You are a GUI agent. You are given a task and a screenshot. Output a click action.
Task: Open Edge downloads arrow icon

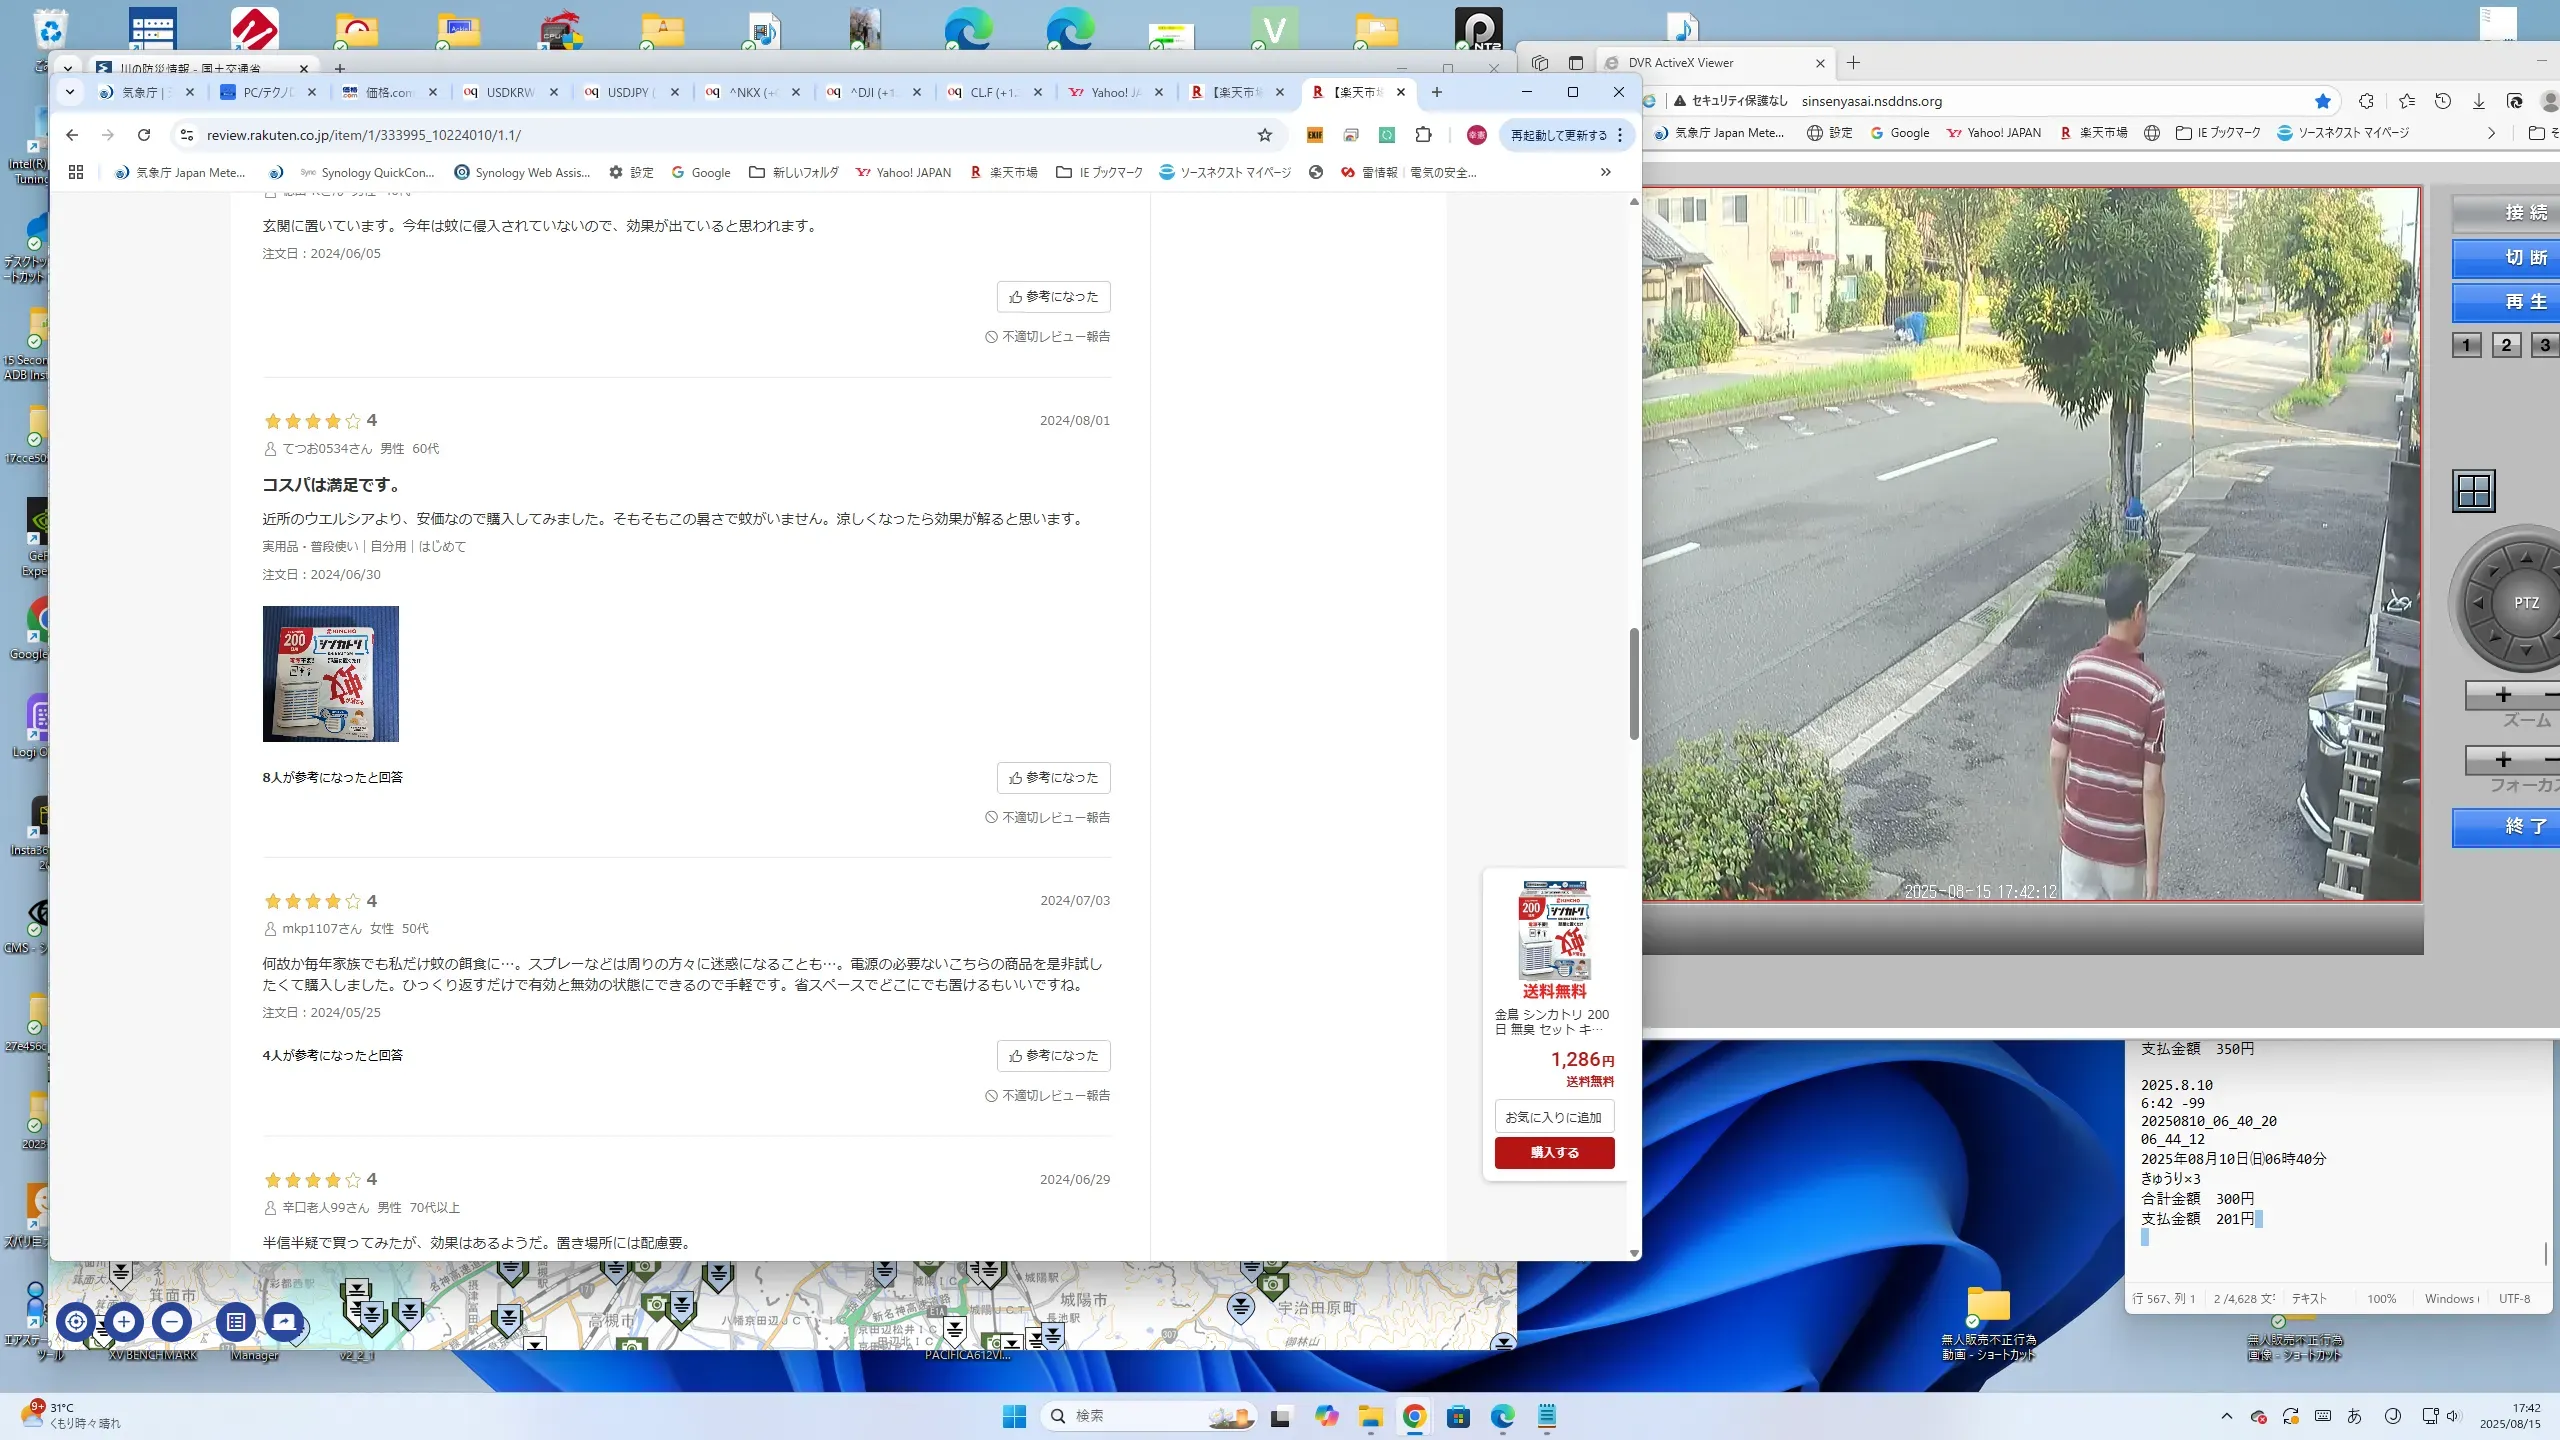click(x=2478, y=101)
